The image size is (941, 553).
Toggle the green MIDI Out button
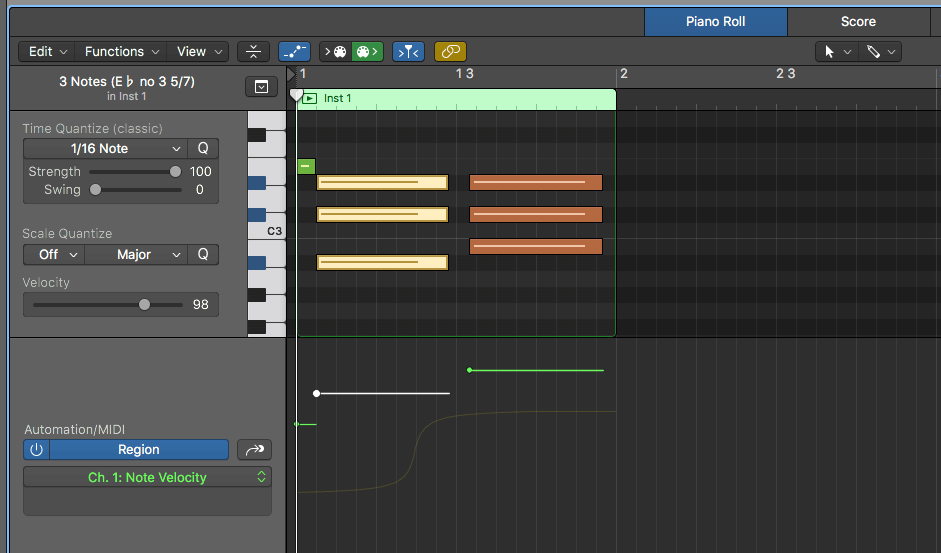(367, 52)
